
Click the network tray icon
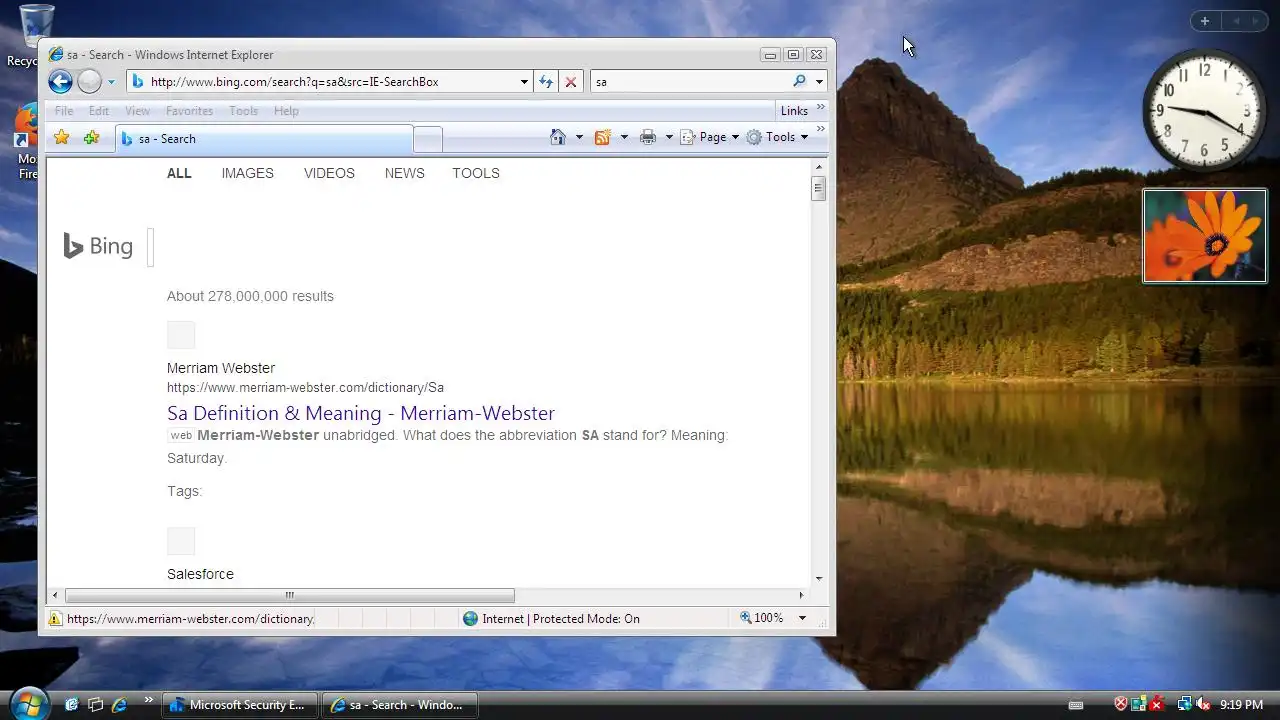pos(1184,705)
